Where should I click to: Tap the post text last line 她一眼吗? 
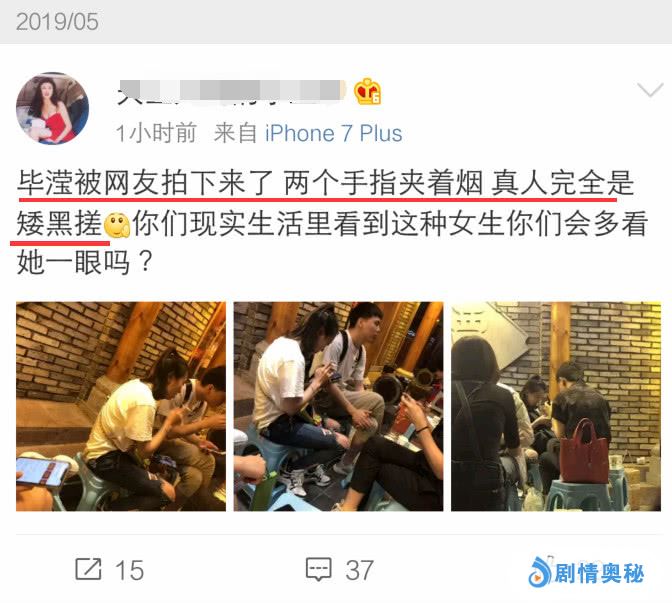[85, 263]
